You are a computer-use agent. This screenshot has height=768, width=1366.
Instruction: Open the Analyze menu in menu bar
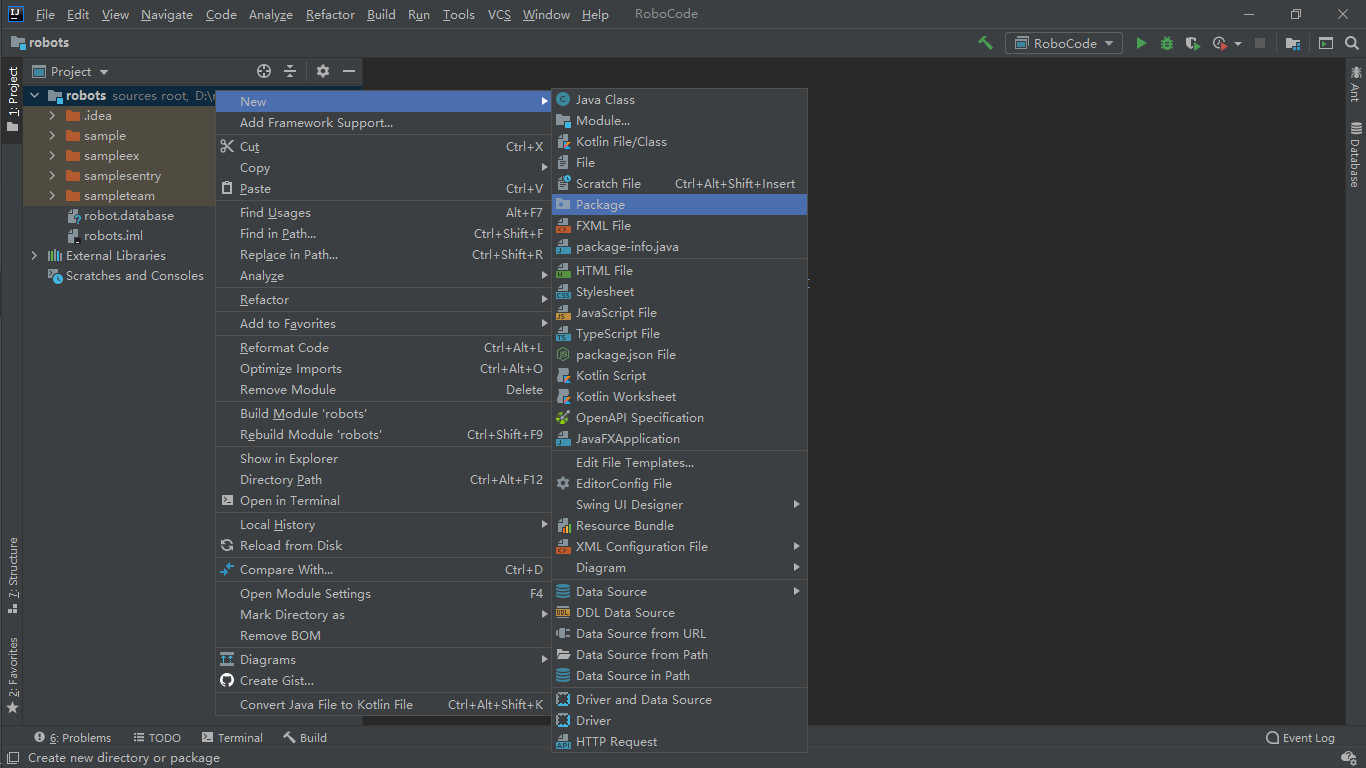[x=271, y=15]
